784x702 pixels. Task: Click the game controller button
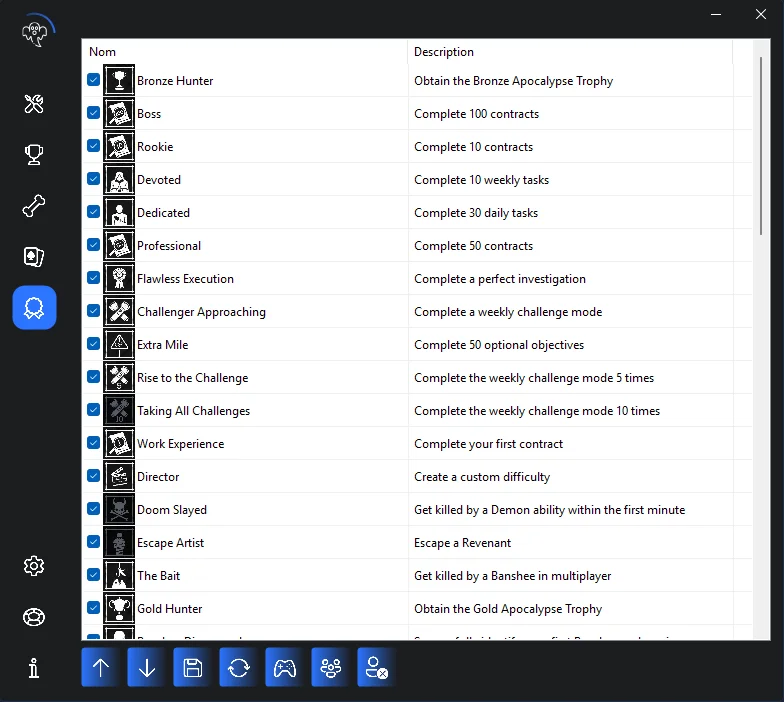[x=285, y=668]
